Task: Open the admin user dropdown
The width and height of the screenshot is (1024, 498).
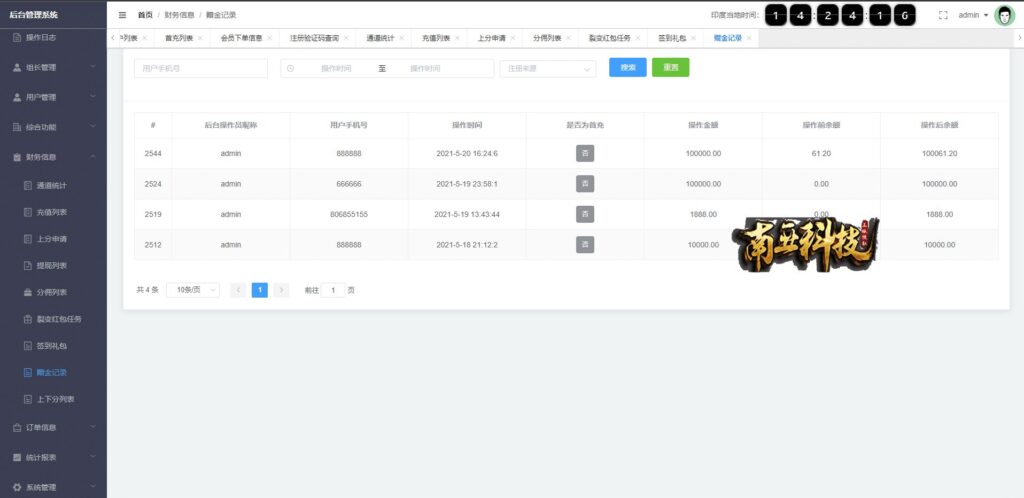Action: [x=973, y=15]
